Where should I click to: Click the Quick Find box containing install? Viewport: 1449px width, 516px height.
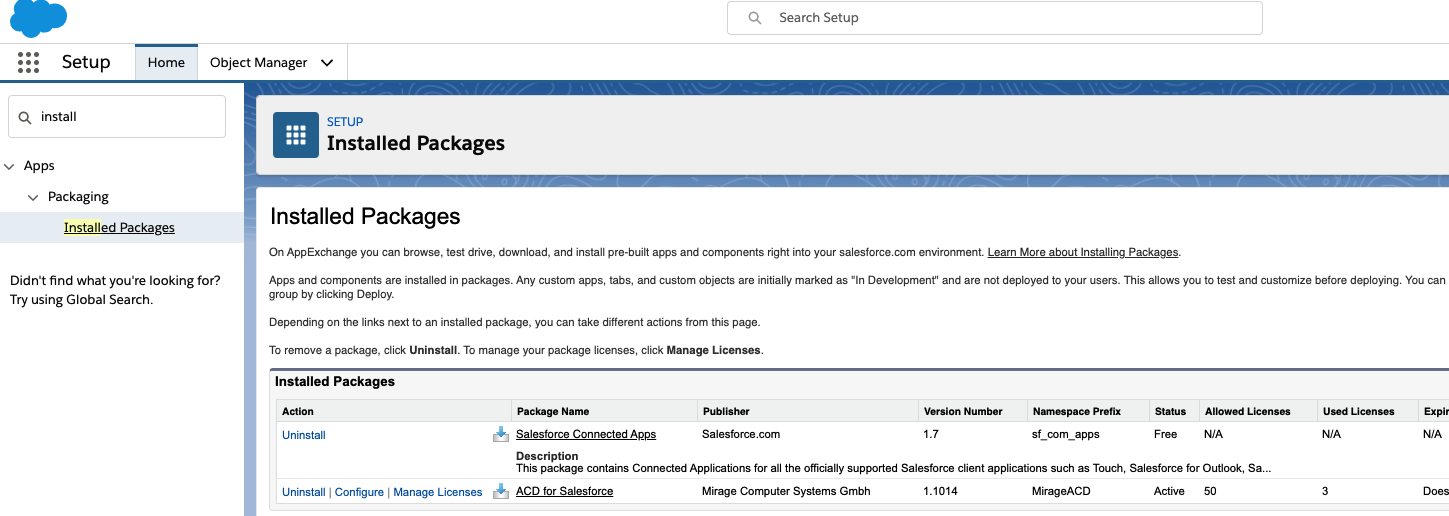(x=117, y=117)
